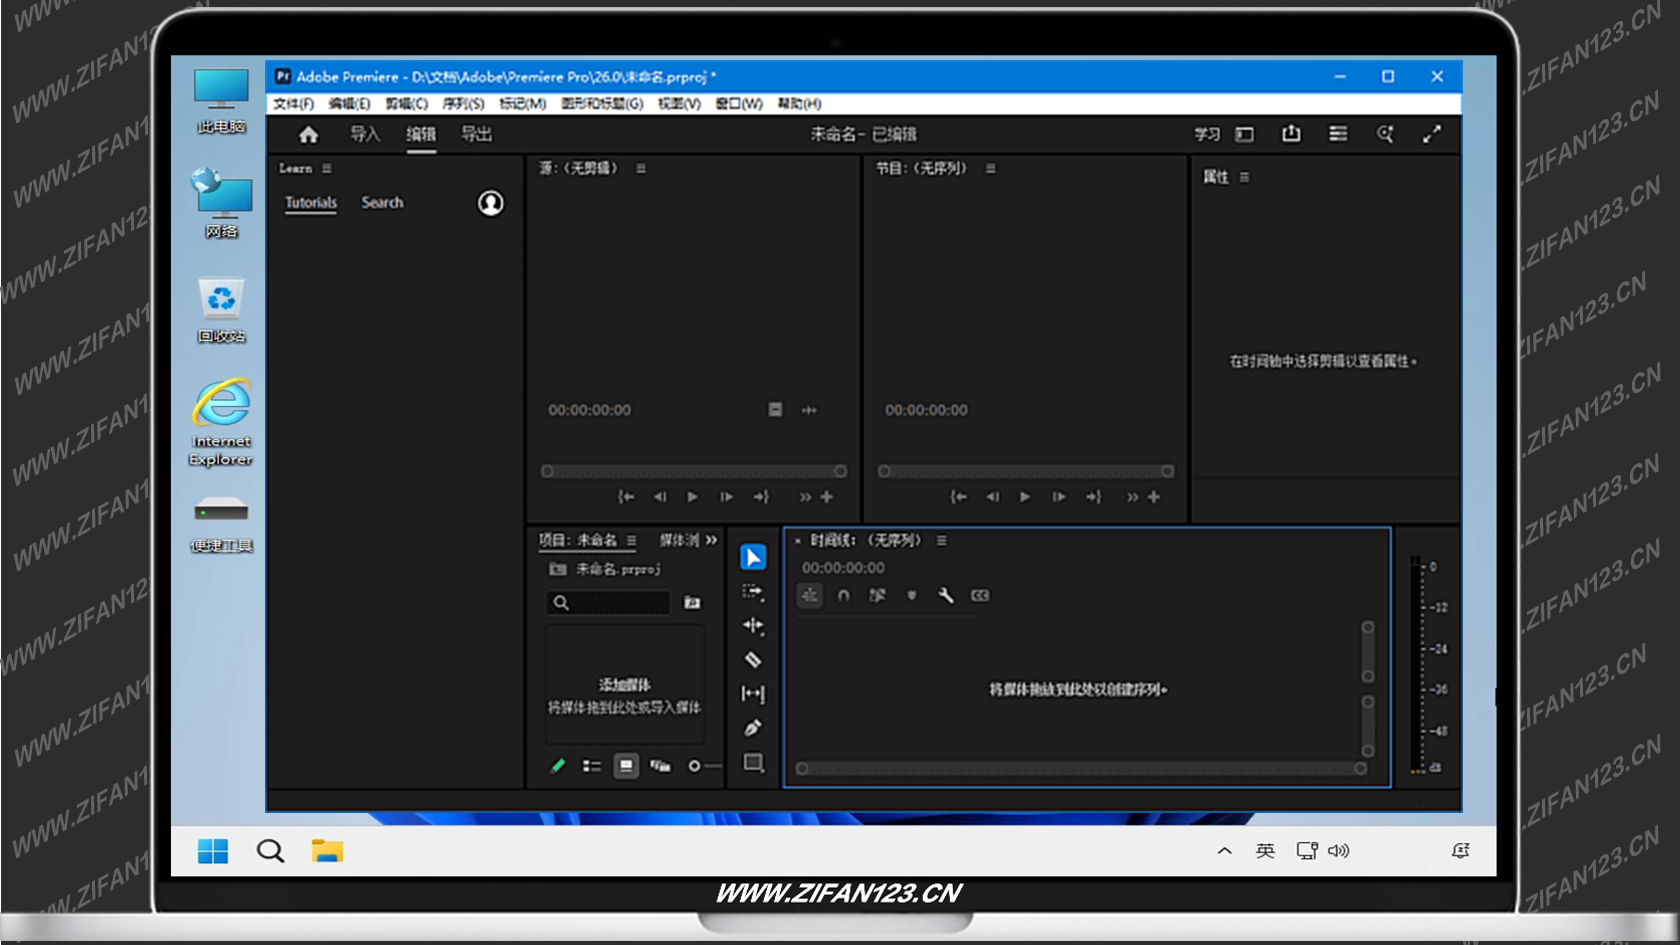
Task: Click the captions track CC icon
Action: tap(980, 595)
